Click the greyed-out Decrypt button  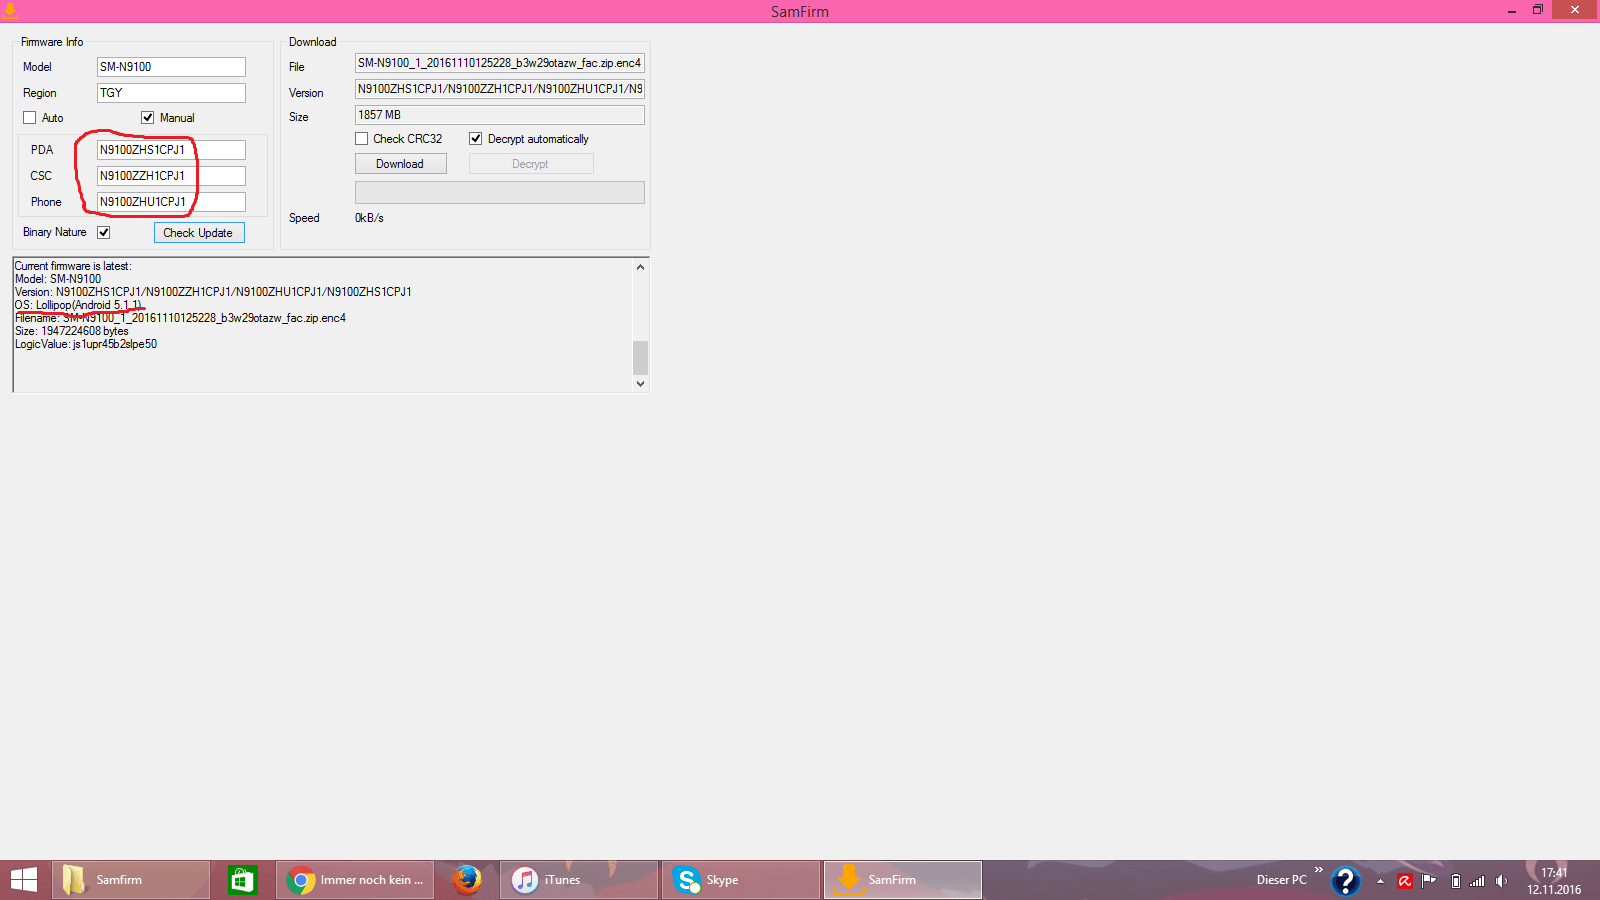click(x=531, y=164)
